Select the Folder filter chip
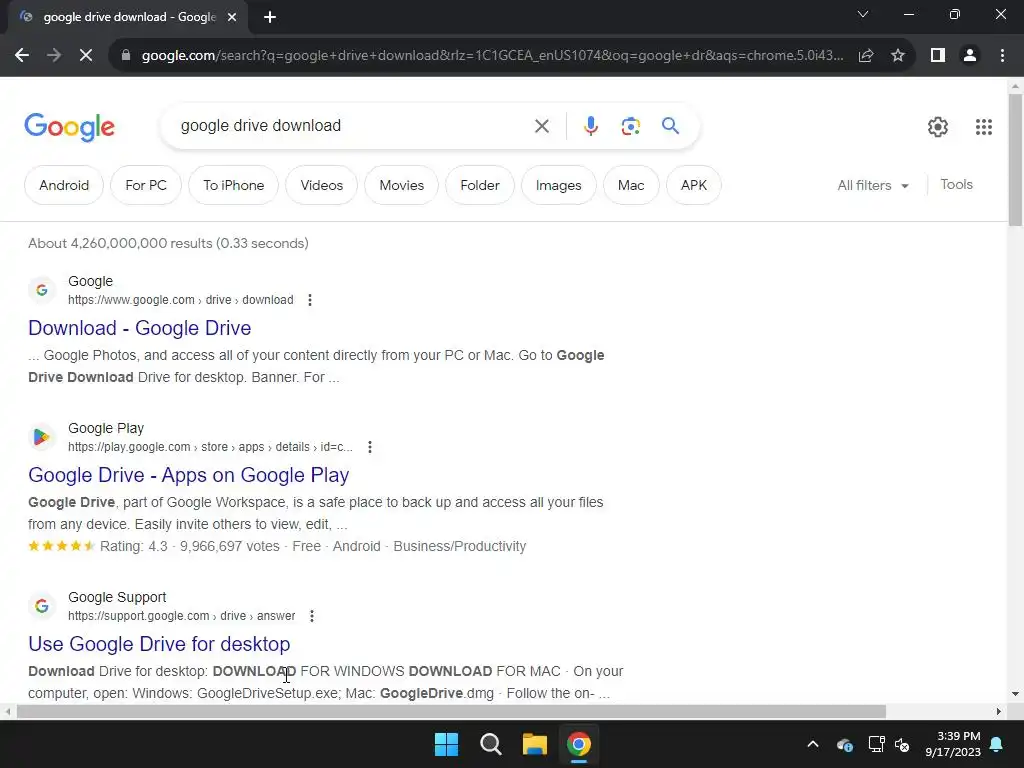1024x768 pixels. 480,185
